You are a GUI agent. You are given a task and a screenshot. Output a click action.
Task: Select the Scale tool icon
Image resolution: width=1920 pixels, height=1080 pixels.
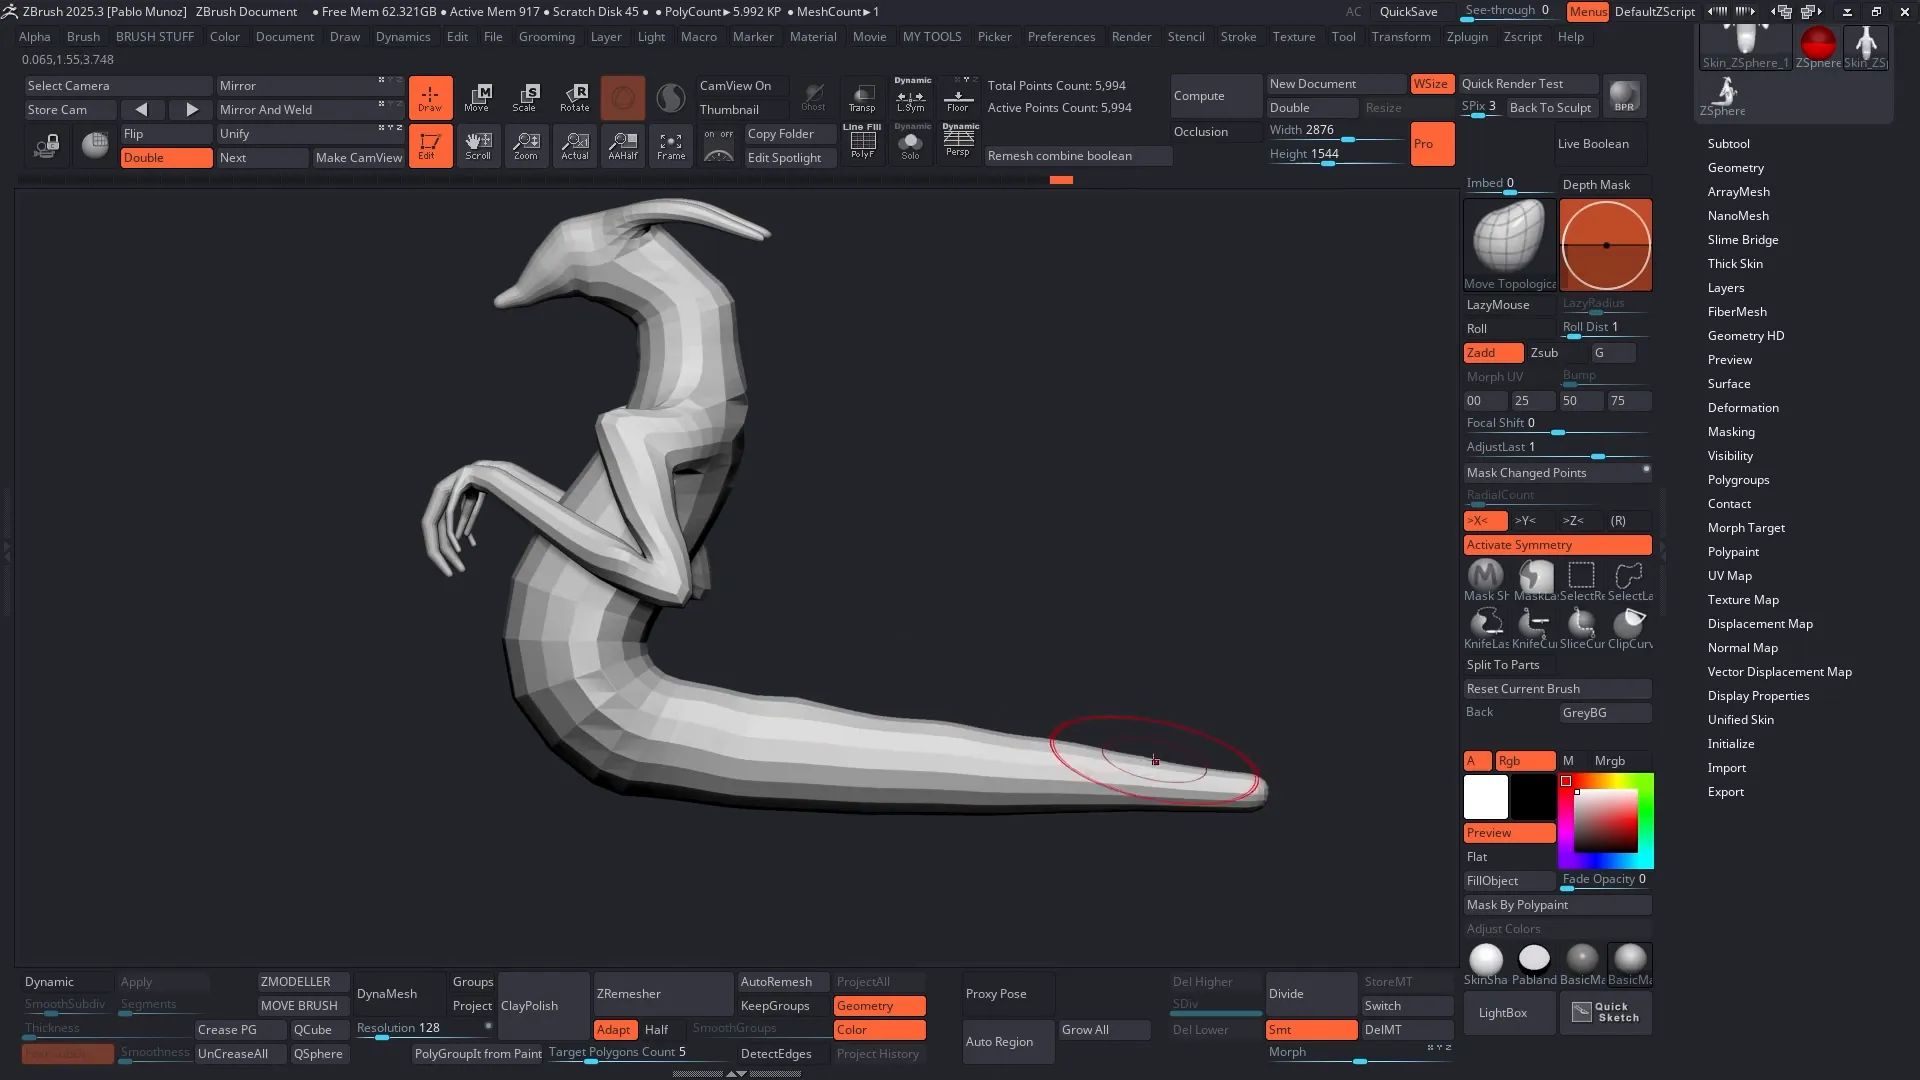[526, 97]
